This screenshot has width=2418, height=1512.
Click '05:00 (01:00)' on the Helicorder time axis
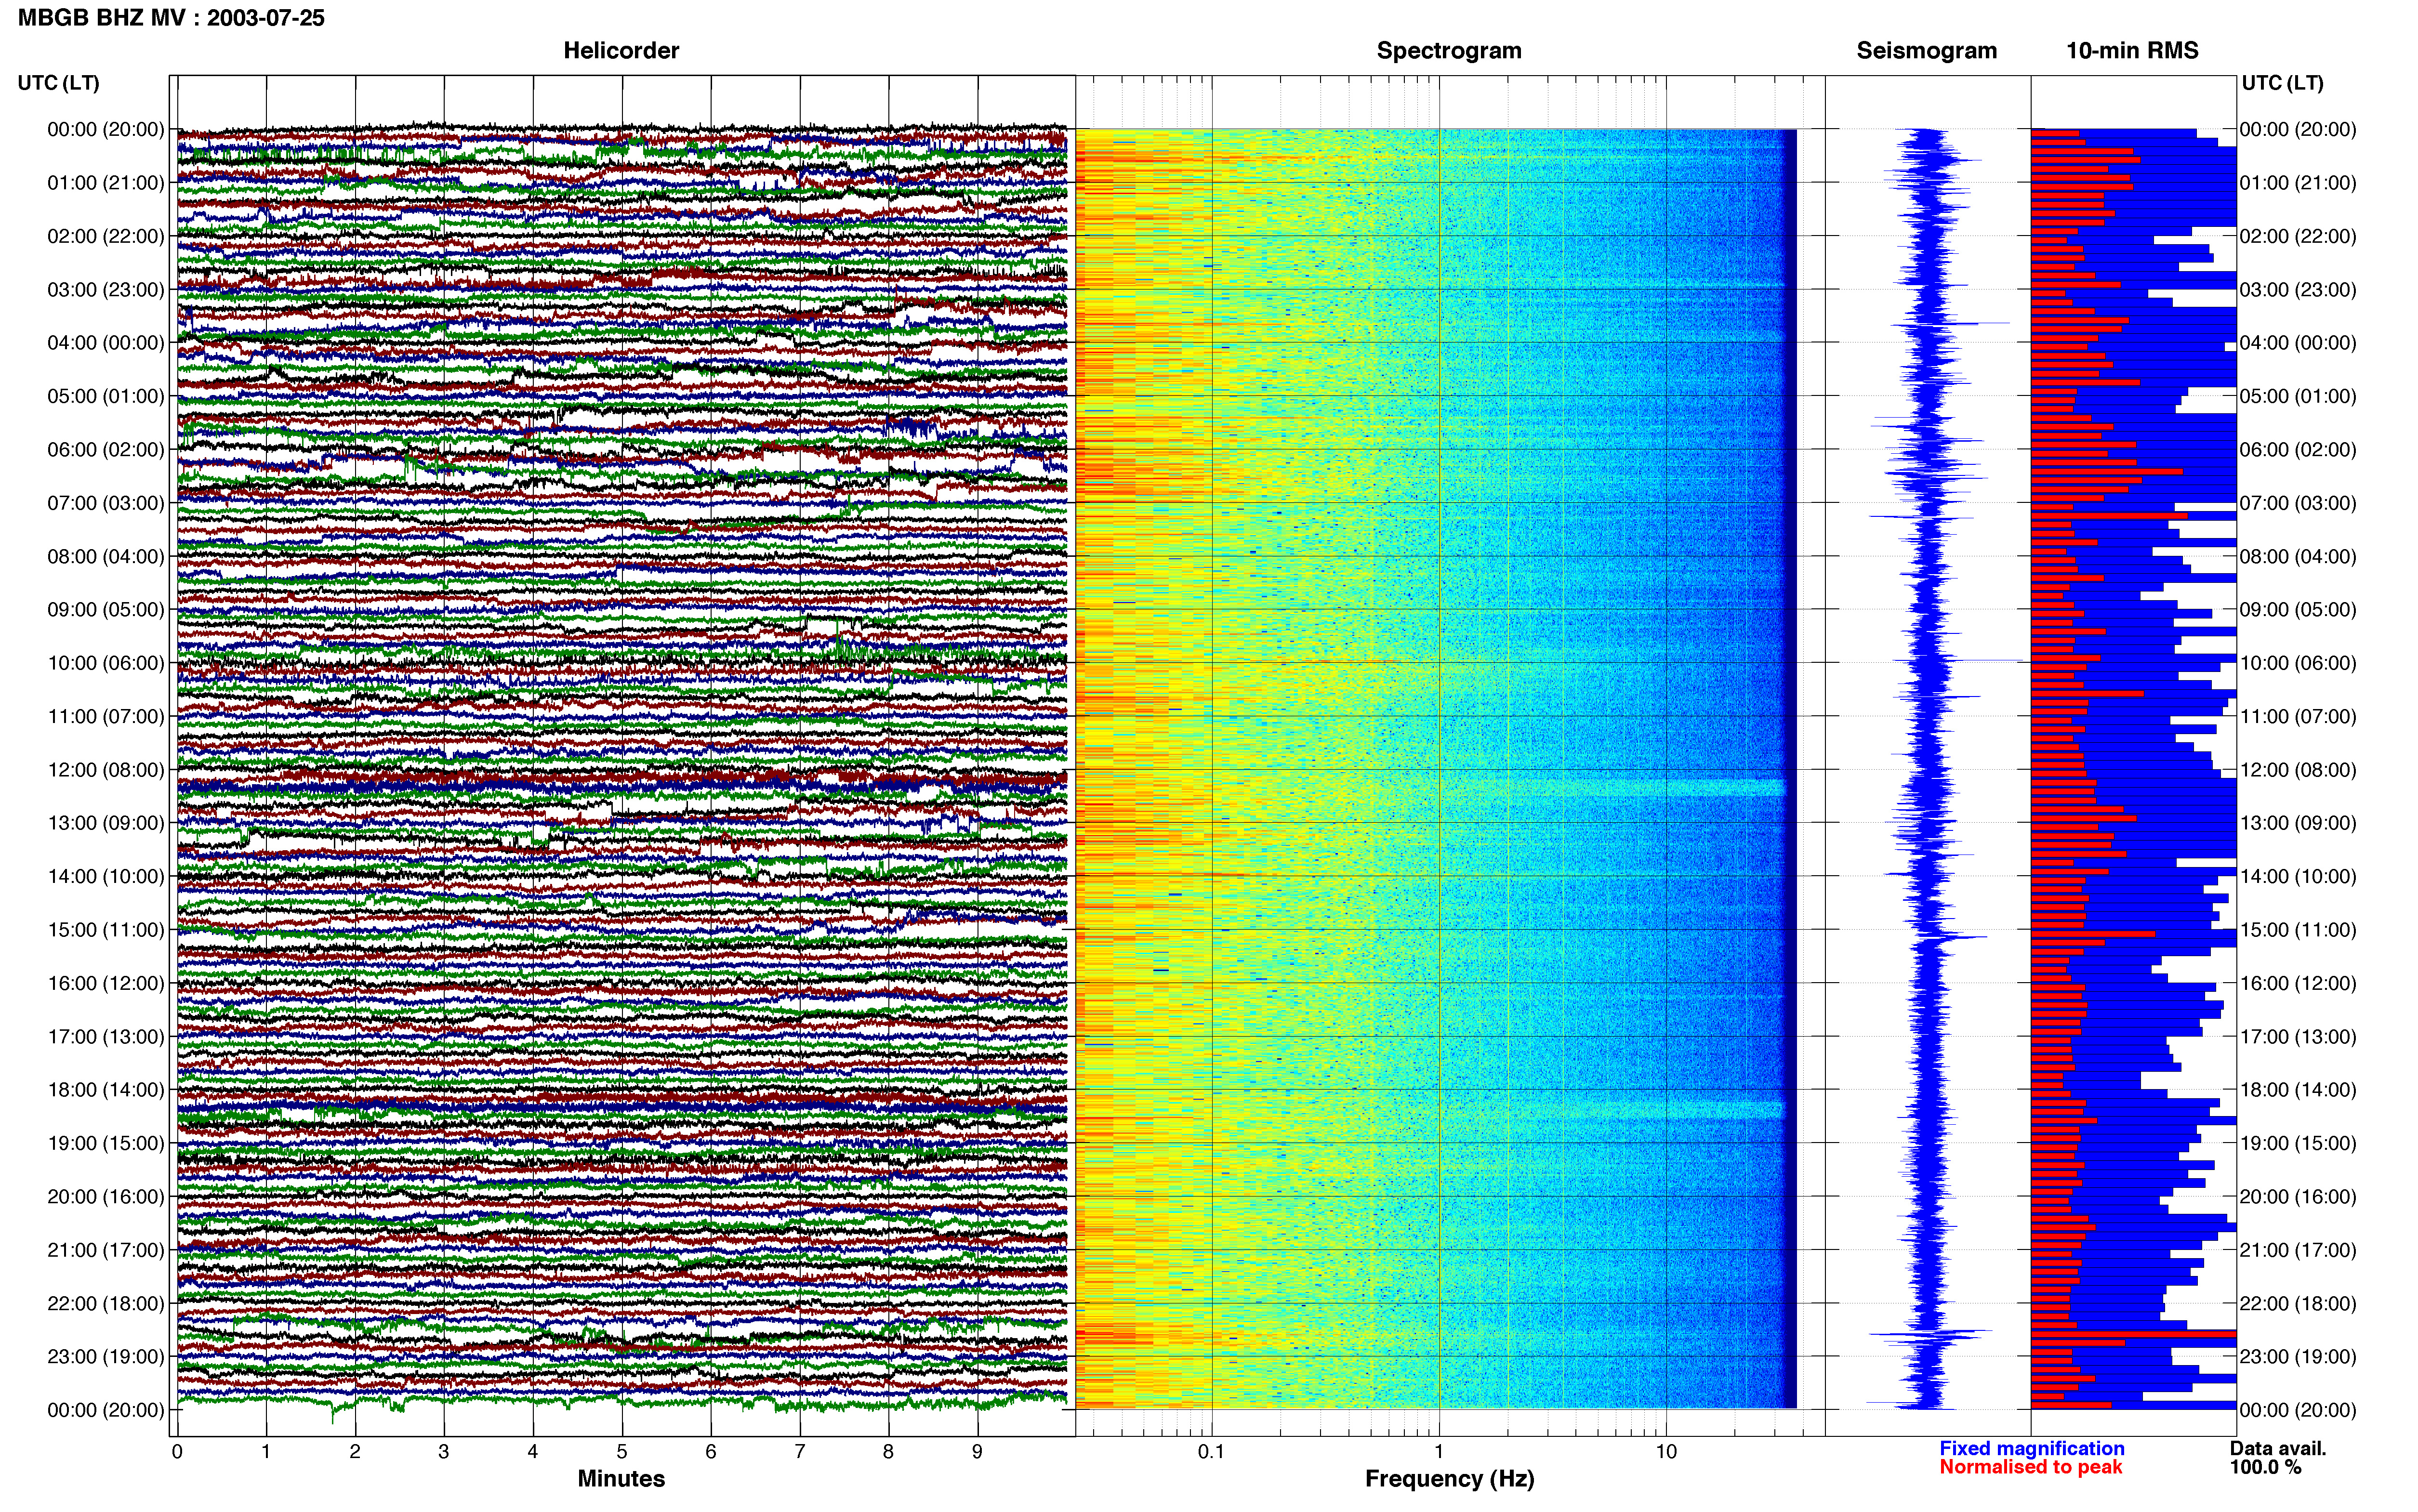coord(106,396)
